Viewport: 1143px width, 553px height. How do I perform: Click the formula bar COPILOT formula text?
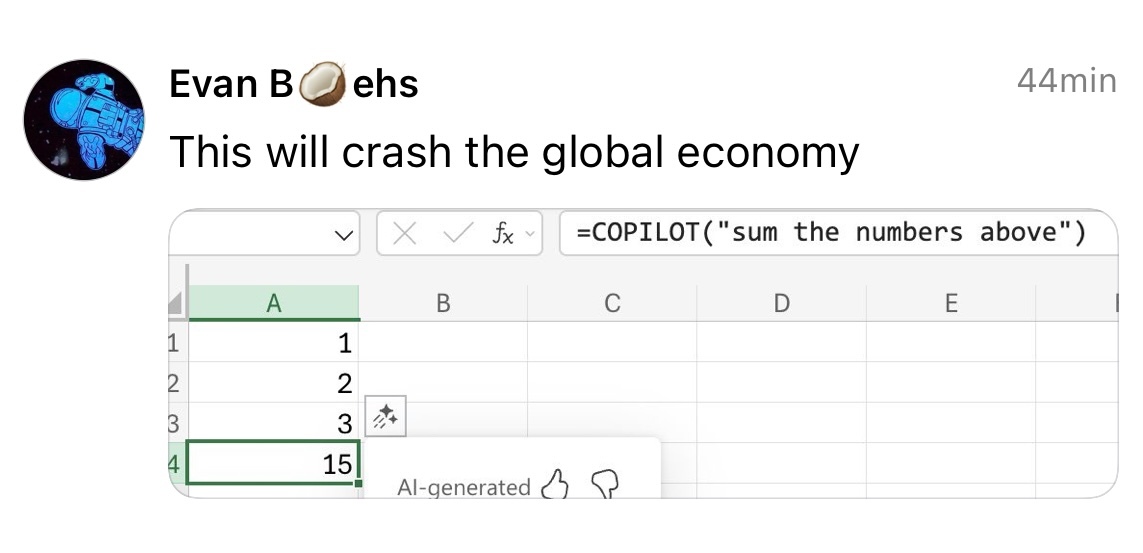point(830,233)
